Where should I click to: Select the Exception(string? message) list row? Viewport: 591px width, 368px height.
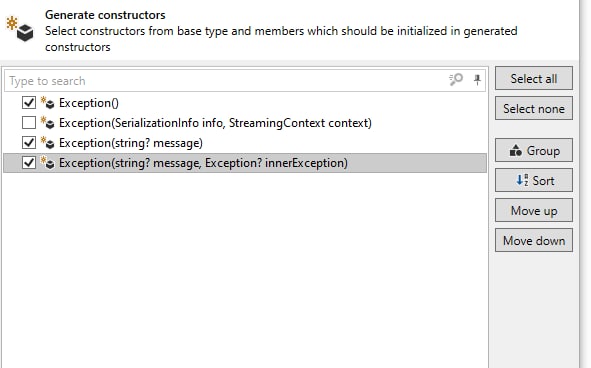click(245, 143)
